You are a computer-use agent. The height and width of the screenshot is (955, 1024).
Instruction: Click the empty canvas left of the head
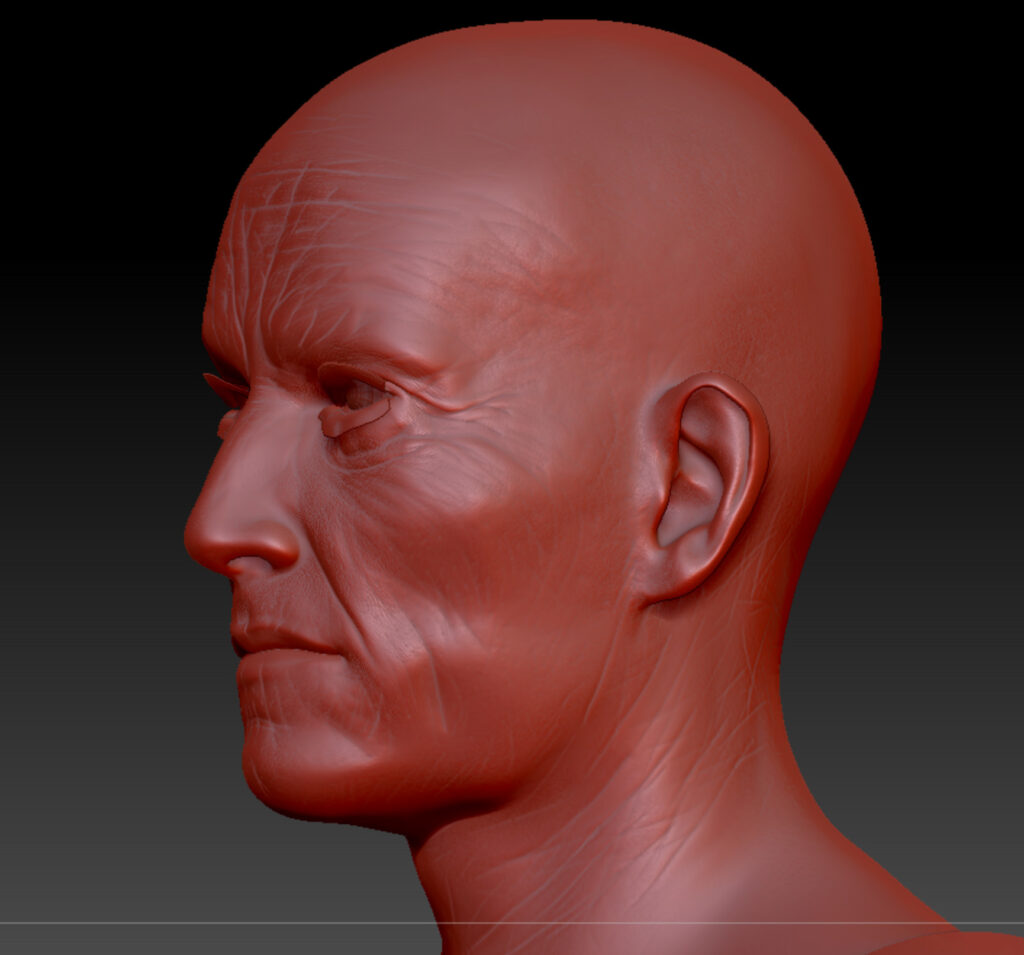[90, 450]
